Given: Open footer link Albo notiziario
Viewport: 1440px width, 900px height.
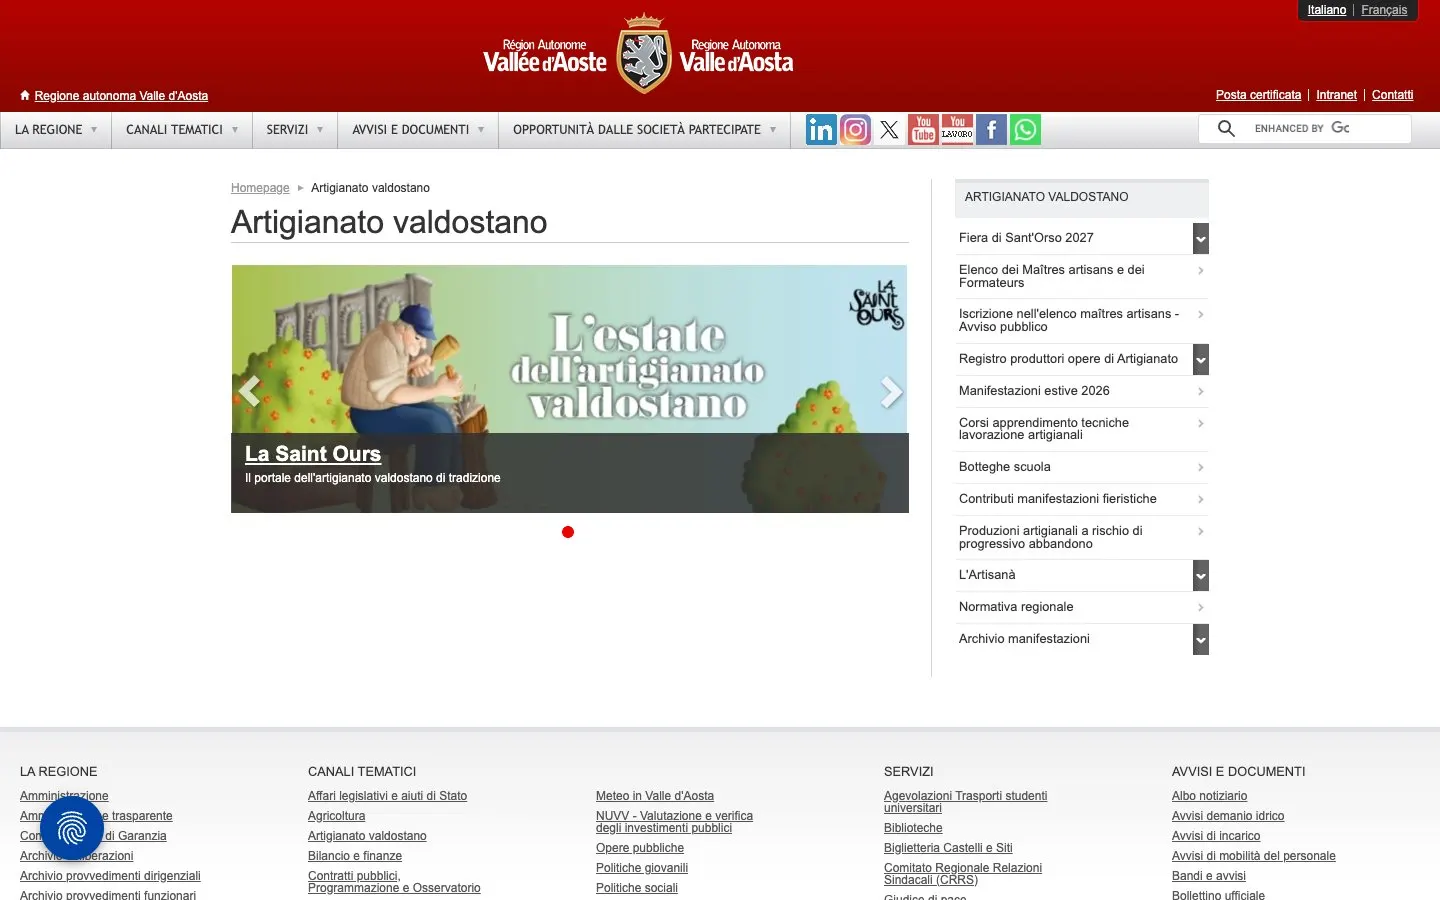Looking at the screenshot, I should pos(1209,796).
